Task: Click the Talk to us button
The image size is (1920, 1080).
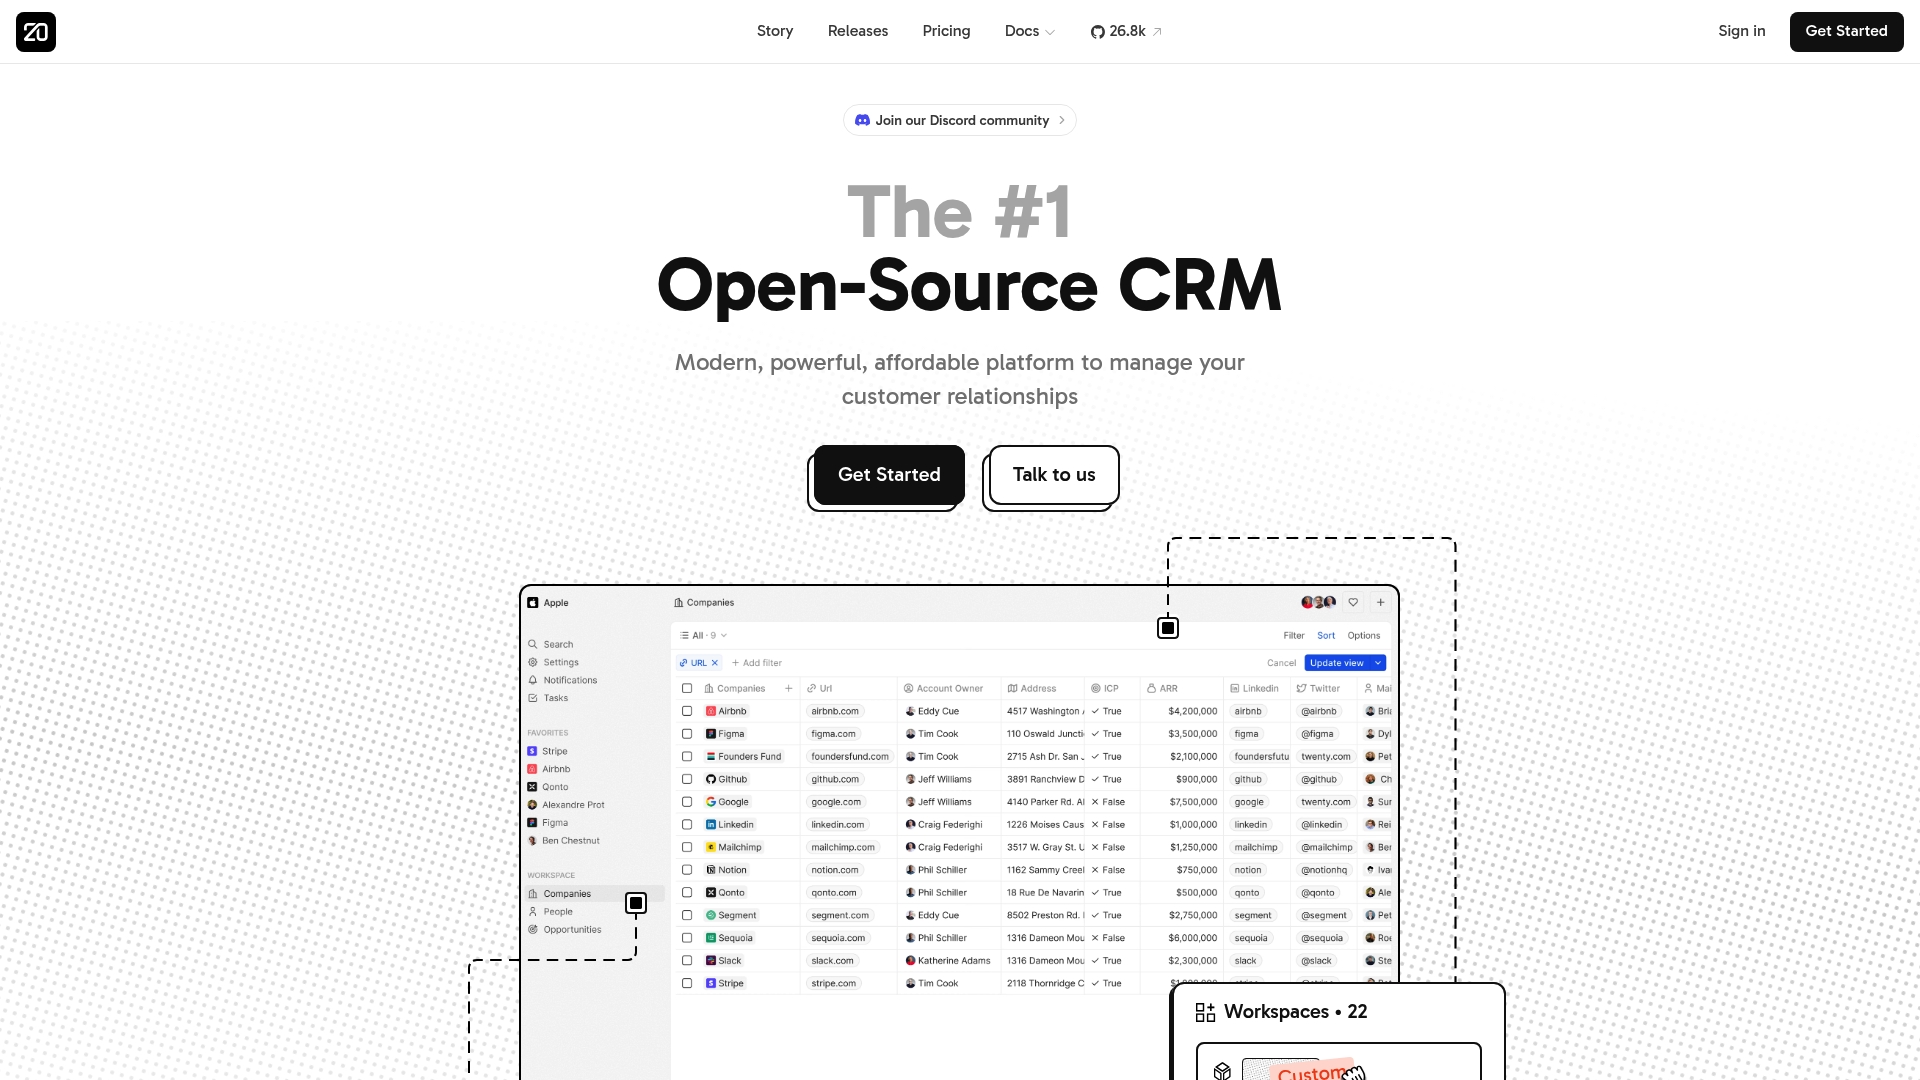Action: [x=1054, y=475]
